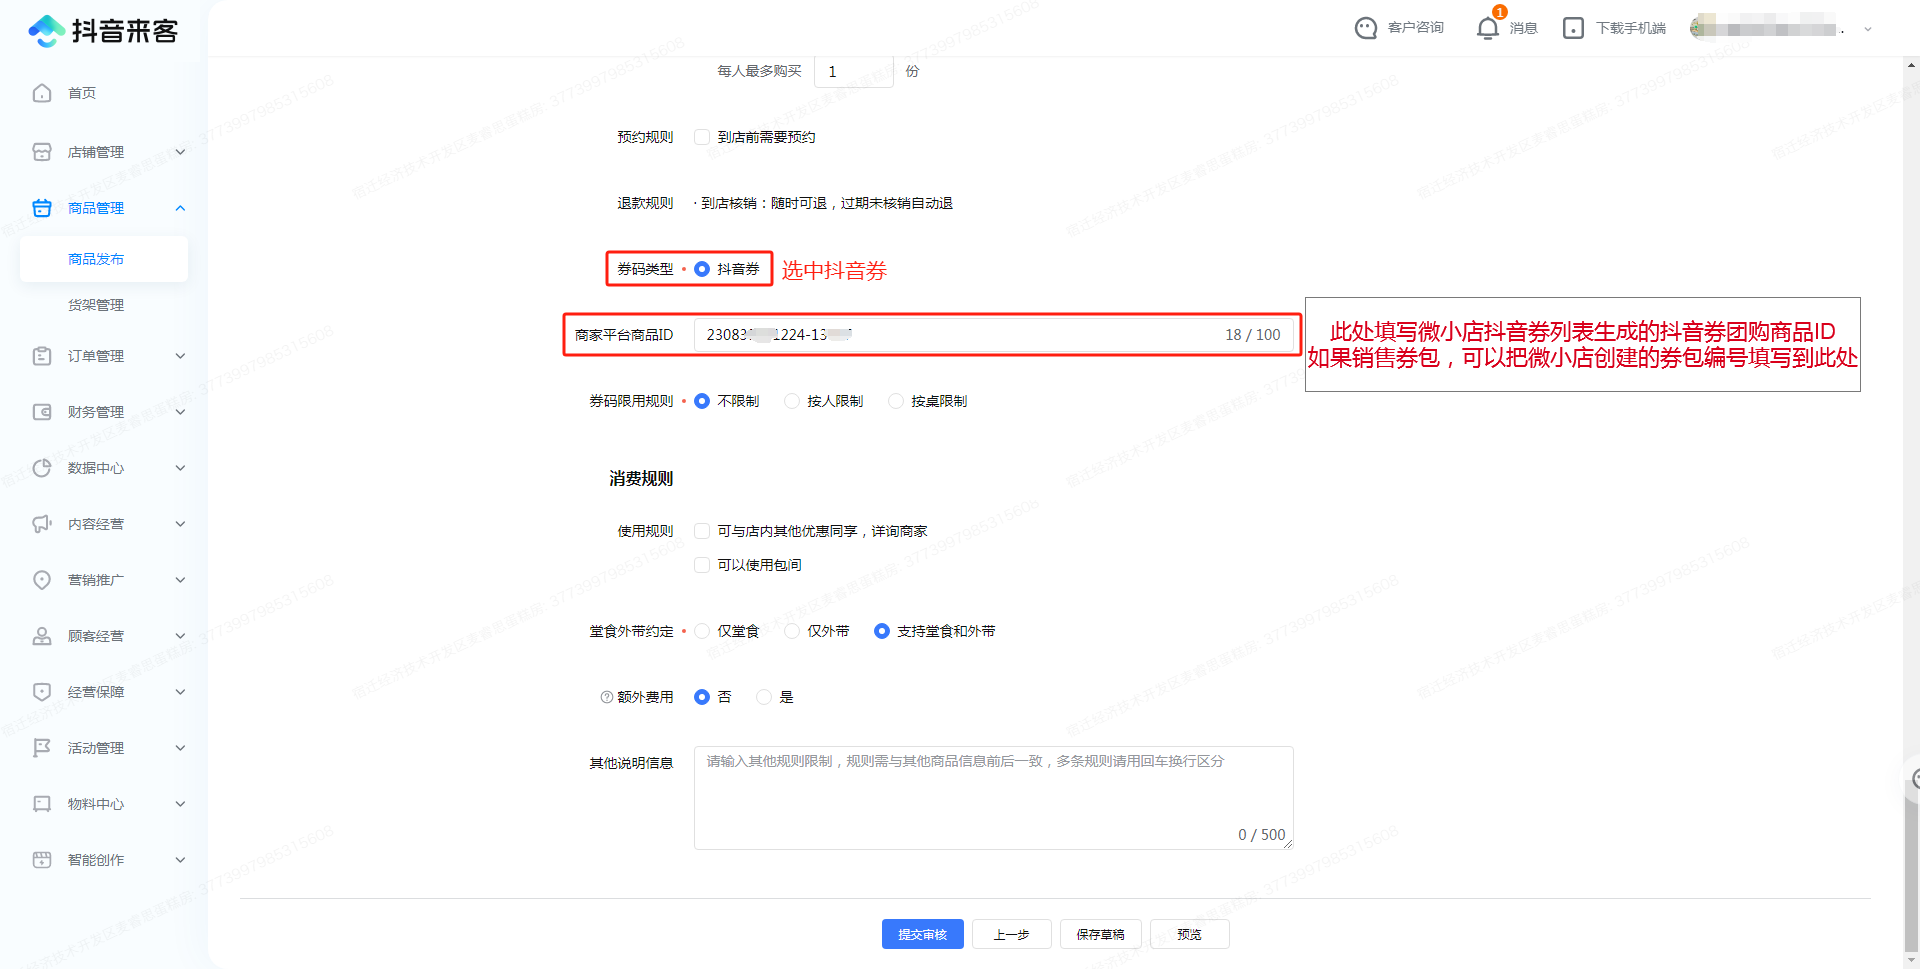Click the 额外费用 help question icon
This screenshot has width=1920, height=969.
[606, 697]
